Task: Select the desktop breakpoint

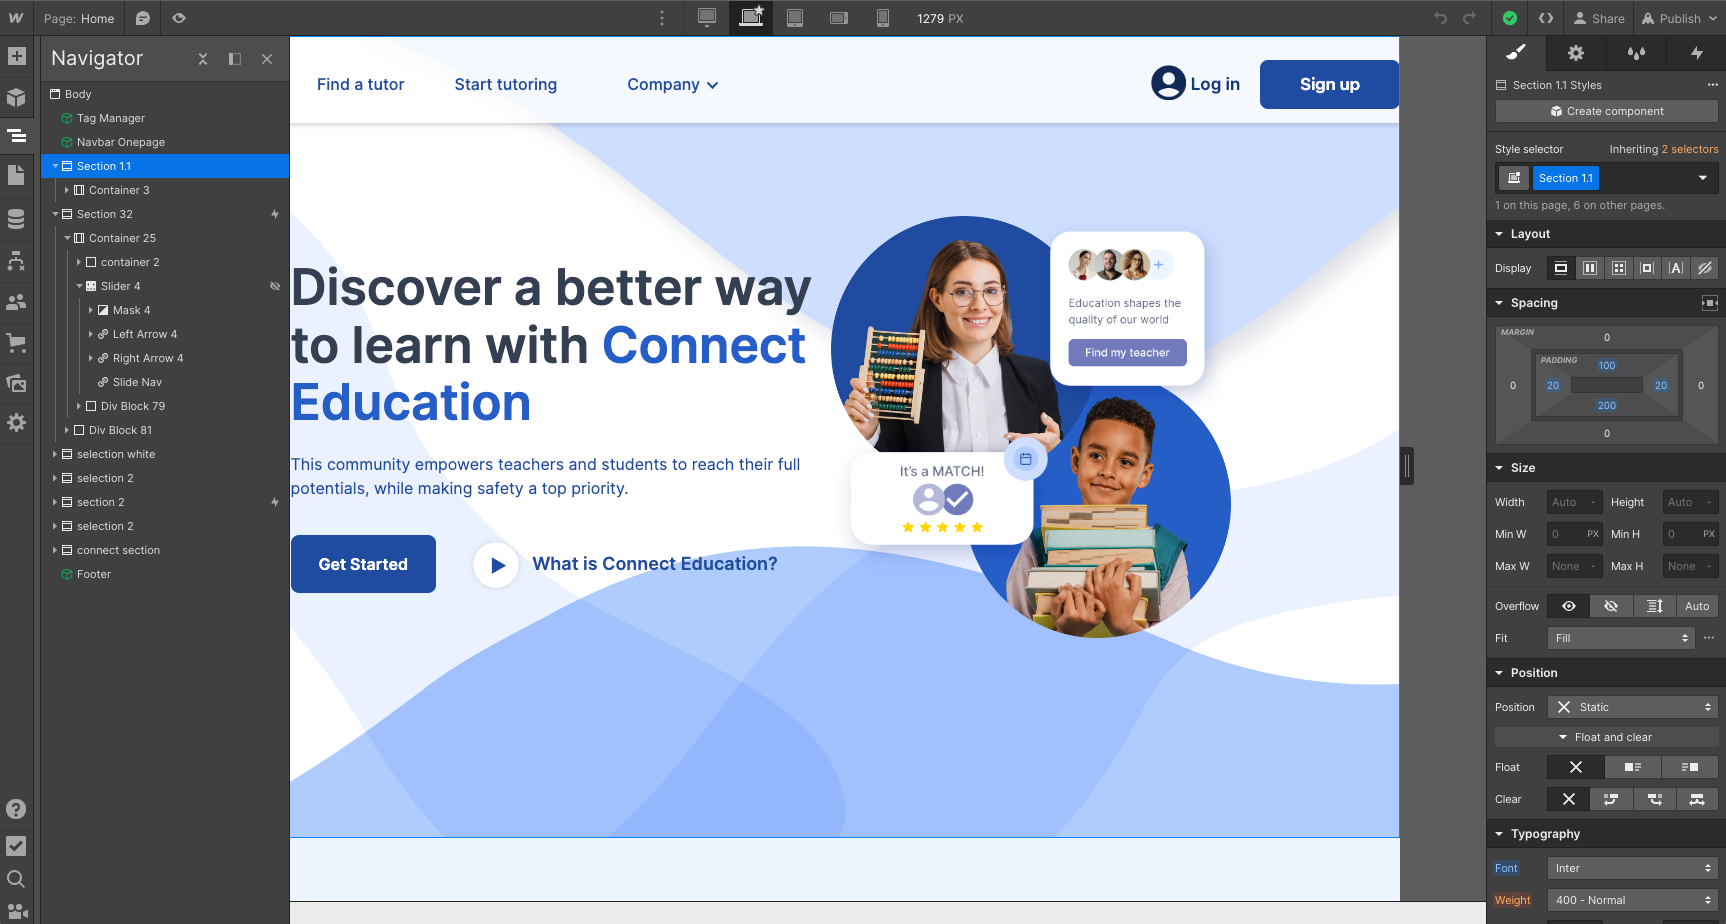Action: click(x=707, y=17)
